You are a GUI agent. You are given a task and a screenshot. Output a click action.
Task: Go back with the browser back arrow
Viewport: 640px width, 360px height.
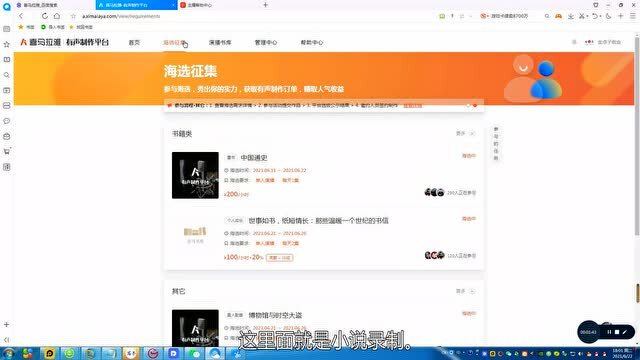click(21, 16)
